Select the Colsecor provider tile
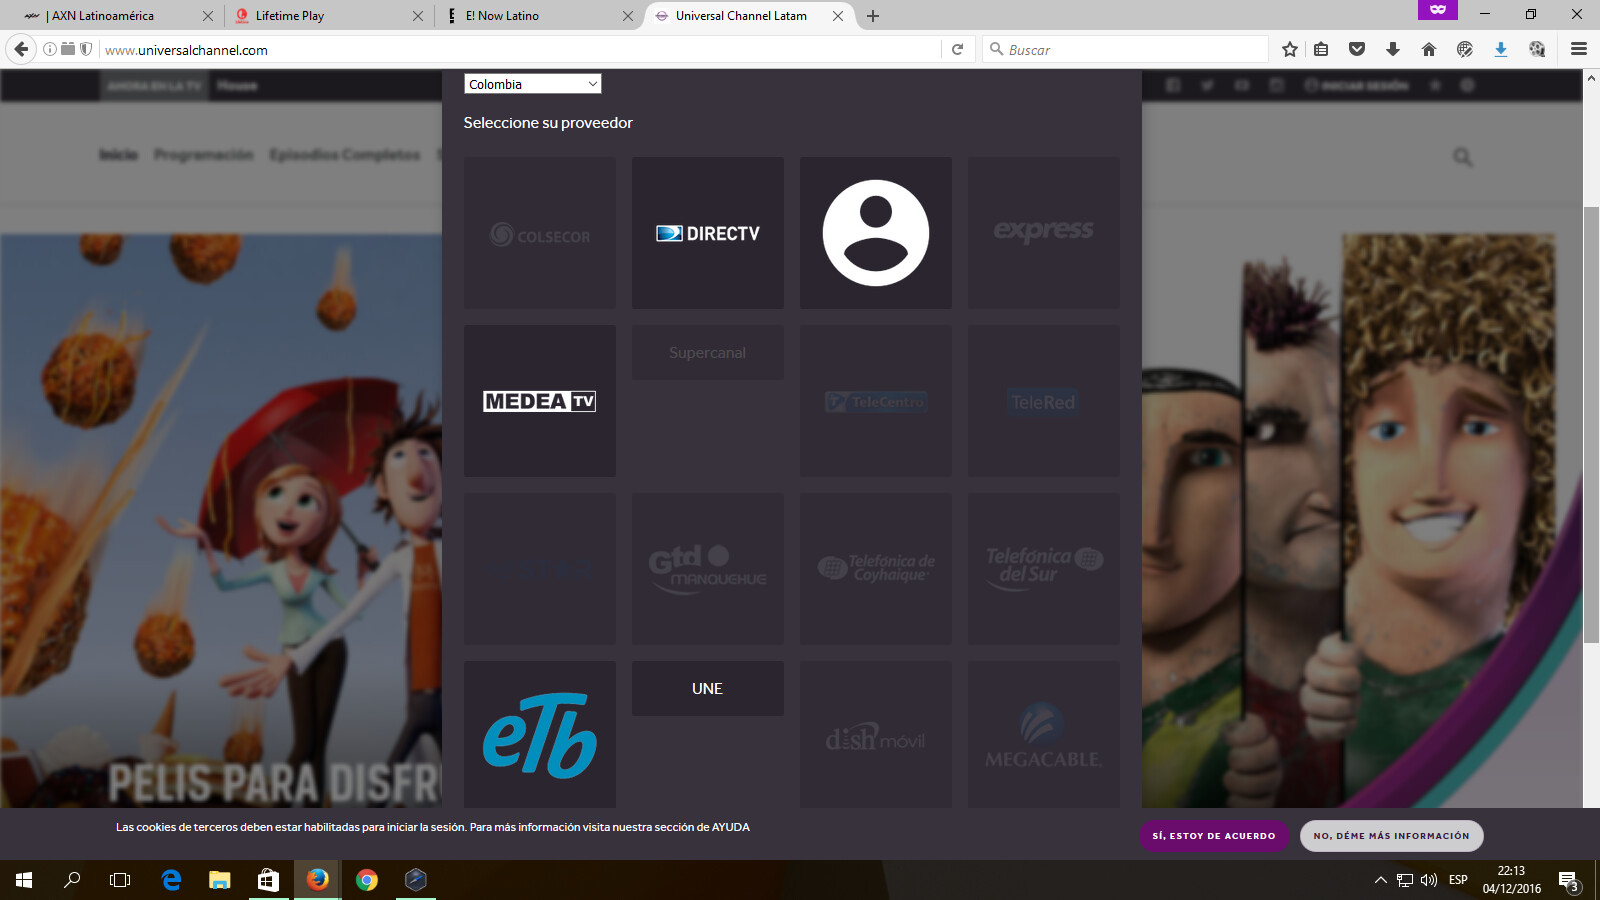This screenshot has height=900, width=1600. pyautogui.click(x=540, y=233)
